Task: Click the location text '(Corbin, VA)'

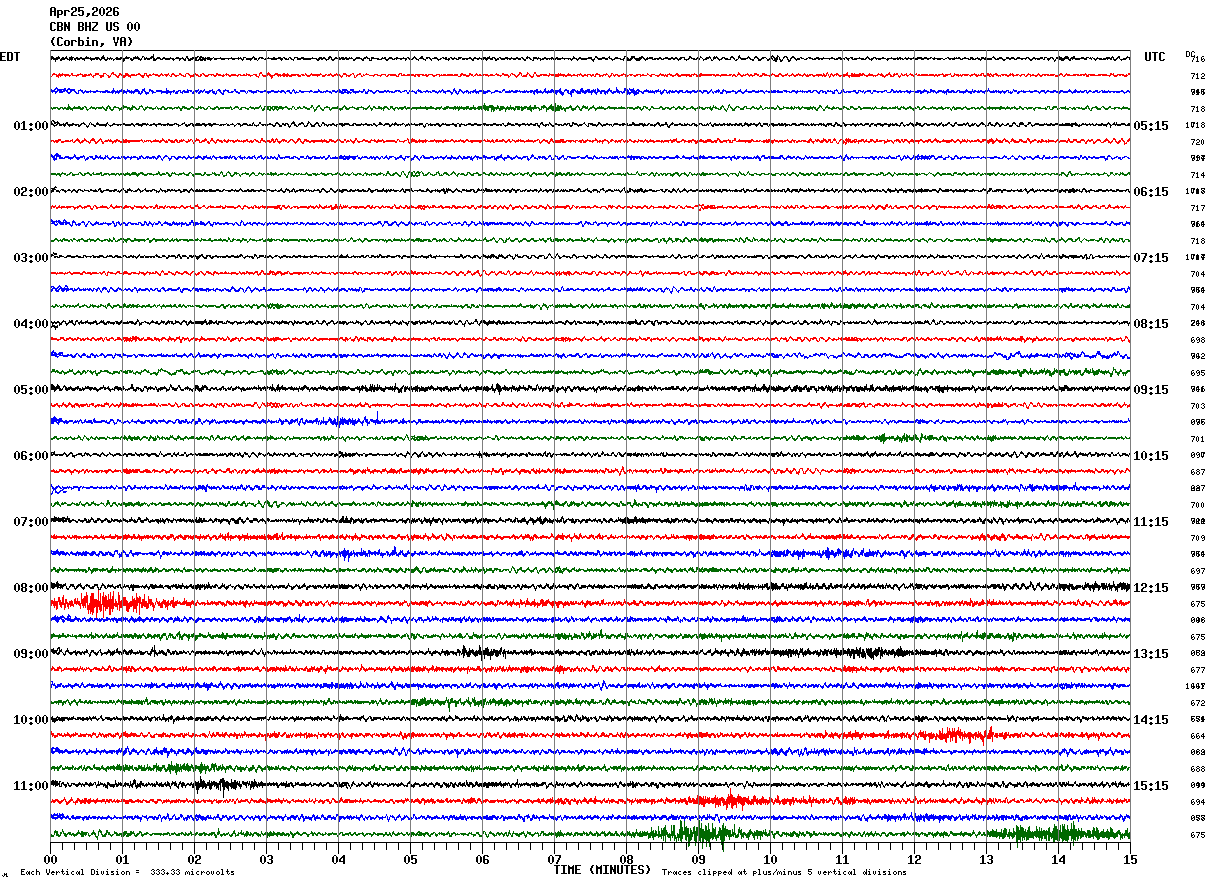Action: (x=91, y=42)
